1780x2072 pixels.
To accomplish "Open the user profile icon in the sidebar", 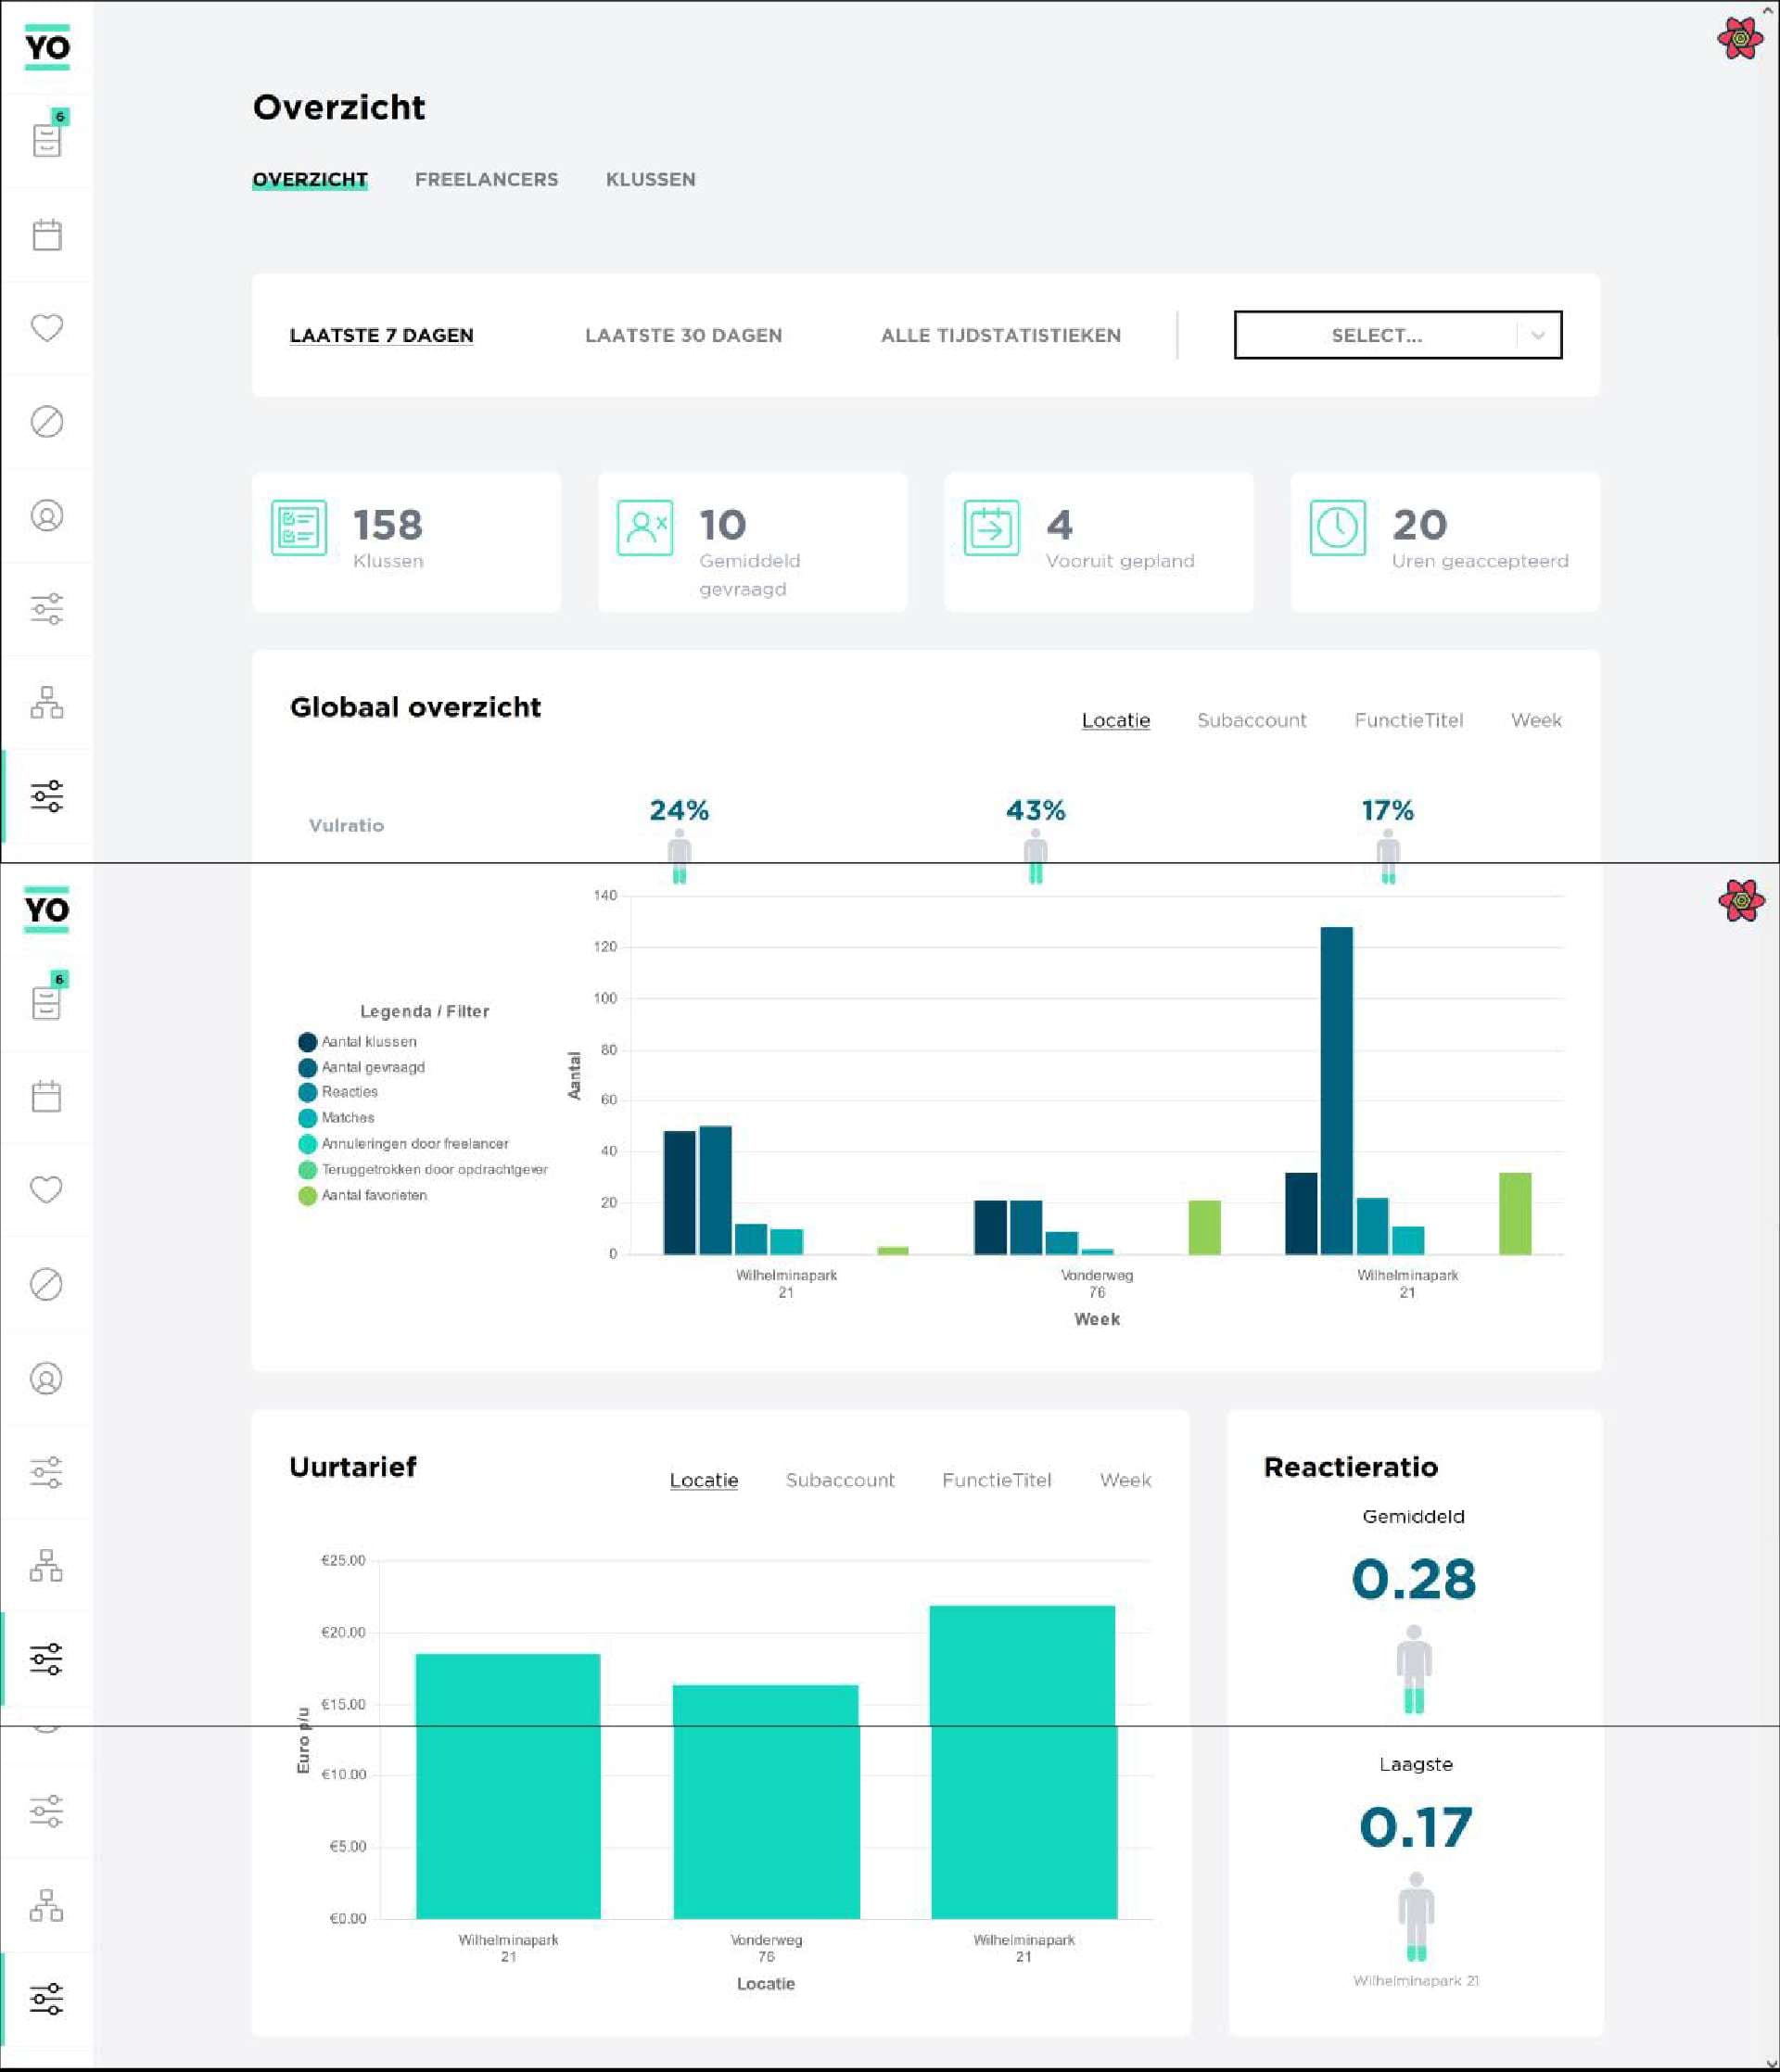I will 47,516.
